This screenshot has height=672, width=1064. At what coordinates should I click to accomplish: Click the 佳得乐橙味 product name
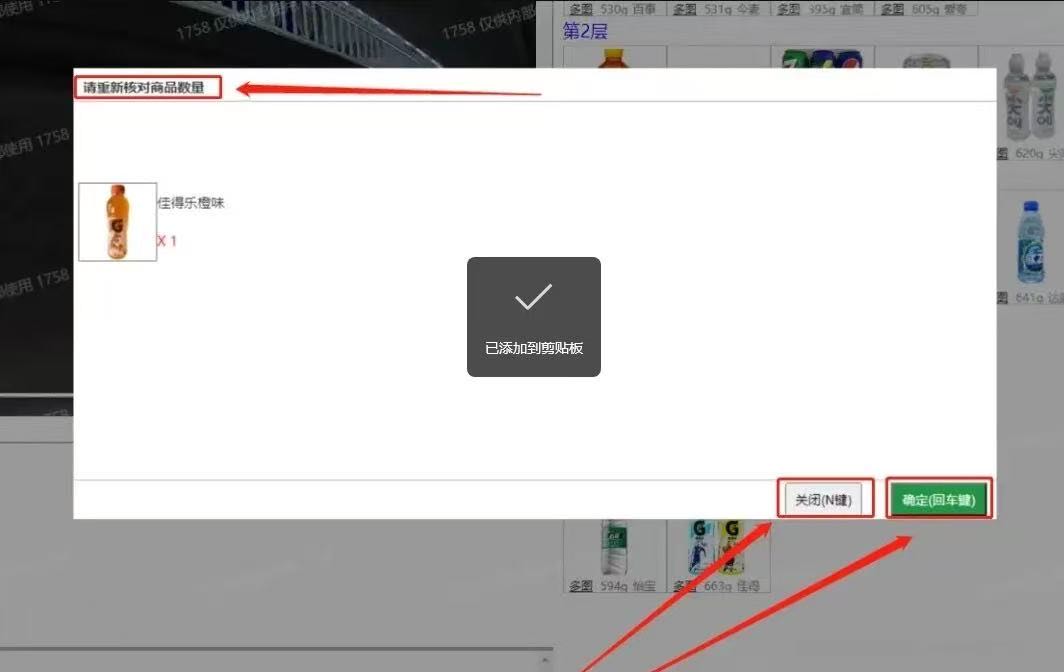point(191,202)
